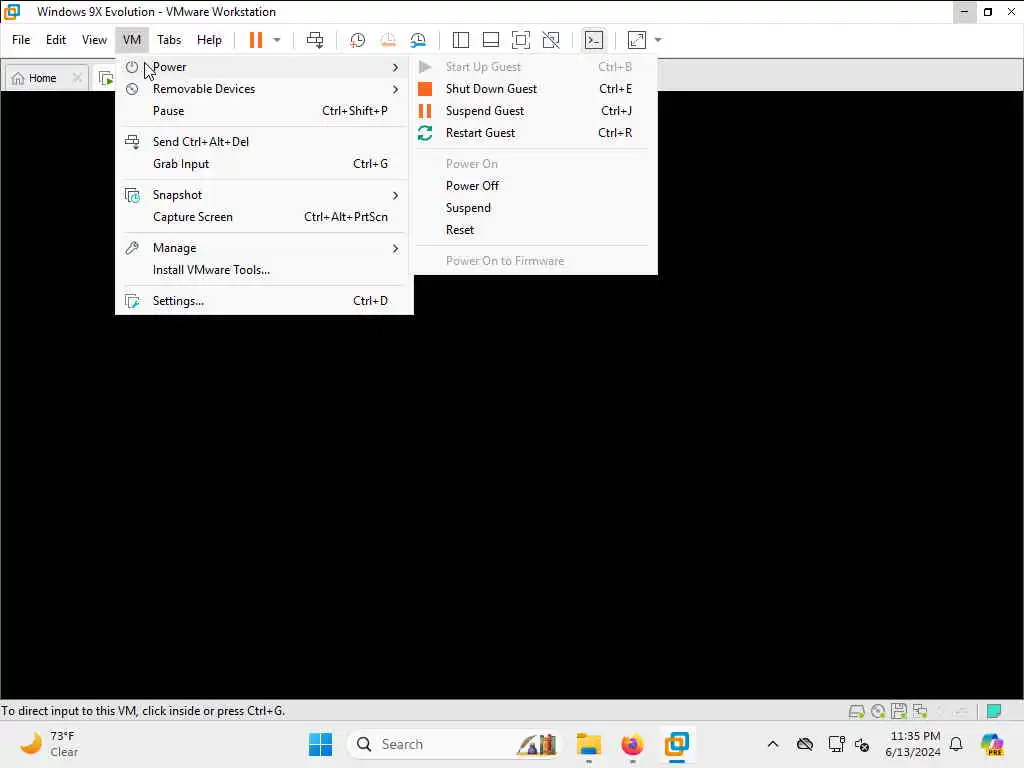Toggle the library sidebar panel icon
1024x768 pixels.
pos(460,40)
